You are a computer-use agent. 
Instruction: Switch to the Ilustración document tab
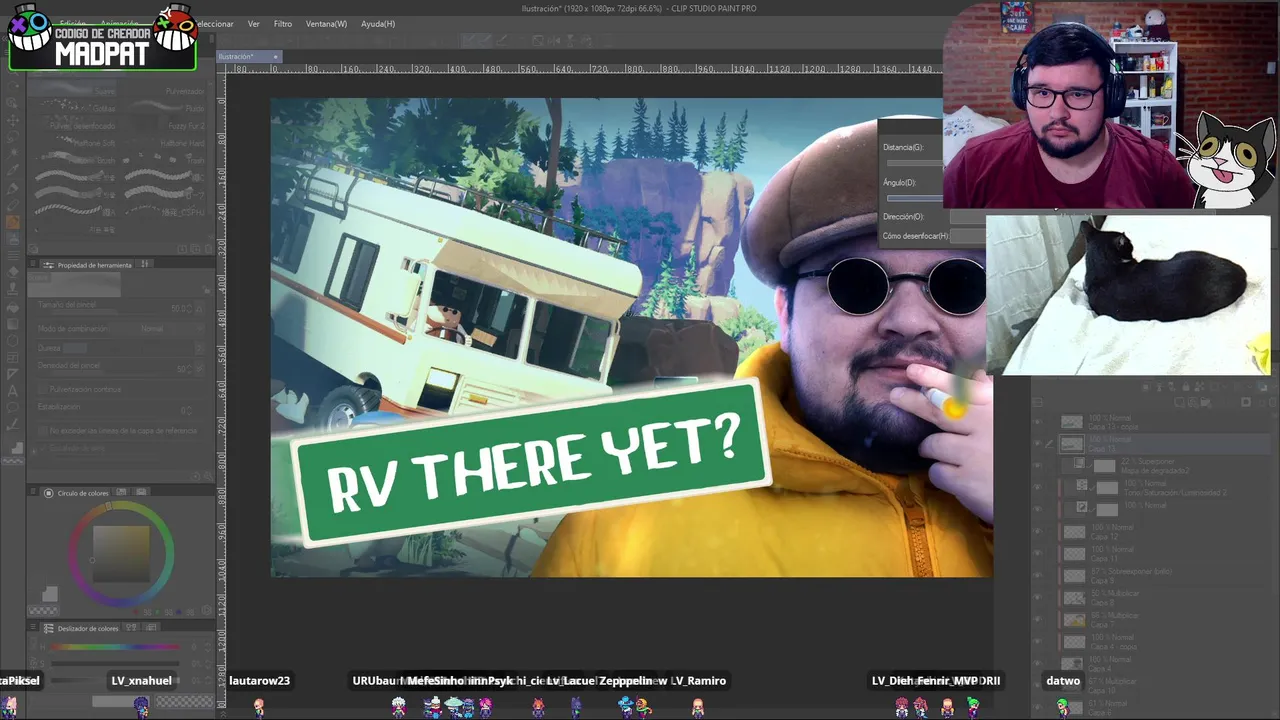248,57
